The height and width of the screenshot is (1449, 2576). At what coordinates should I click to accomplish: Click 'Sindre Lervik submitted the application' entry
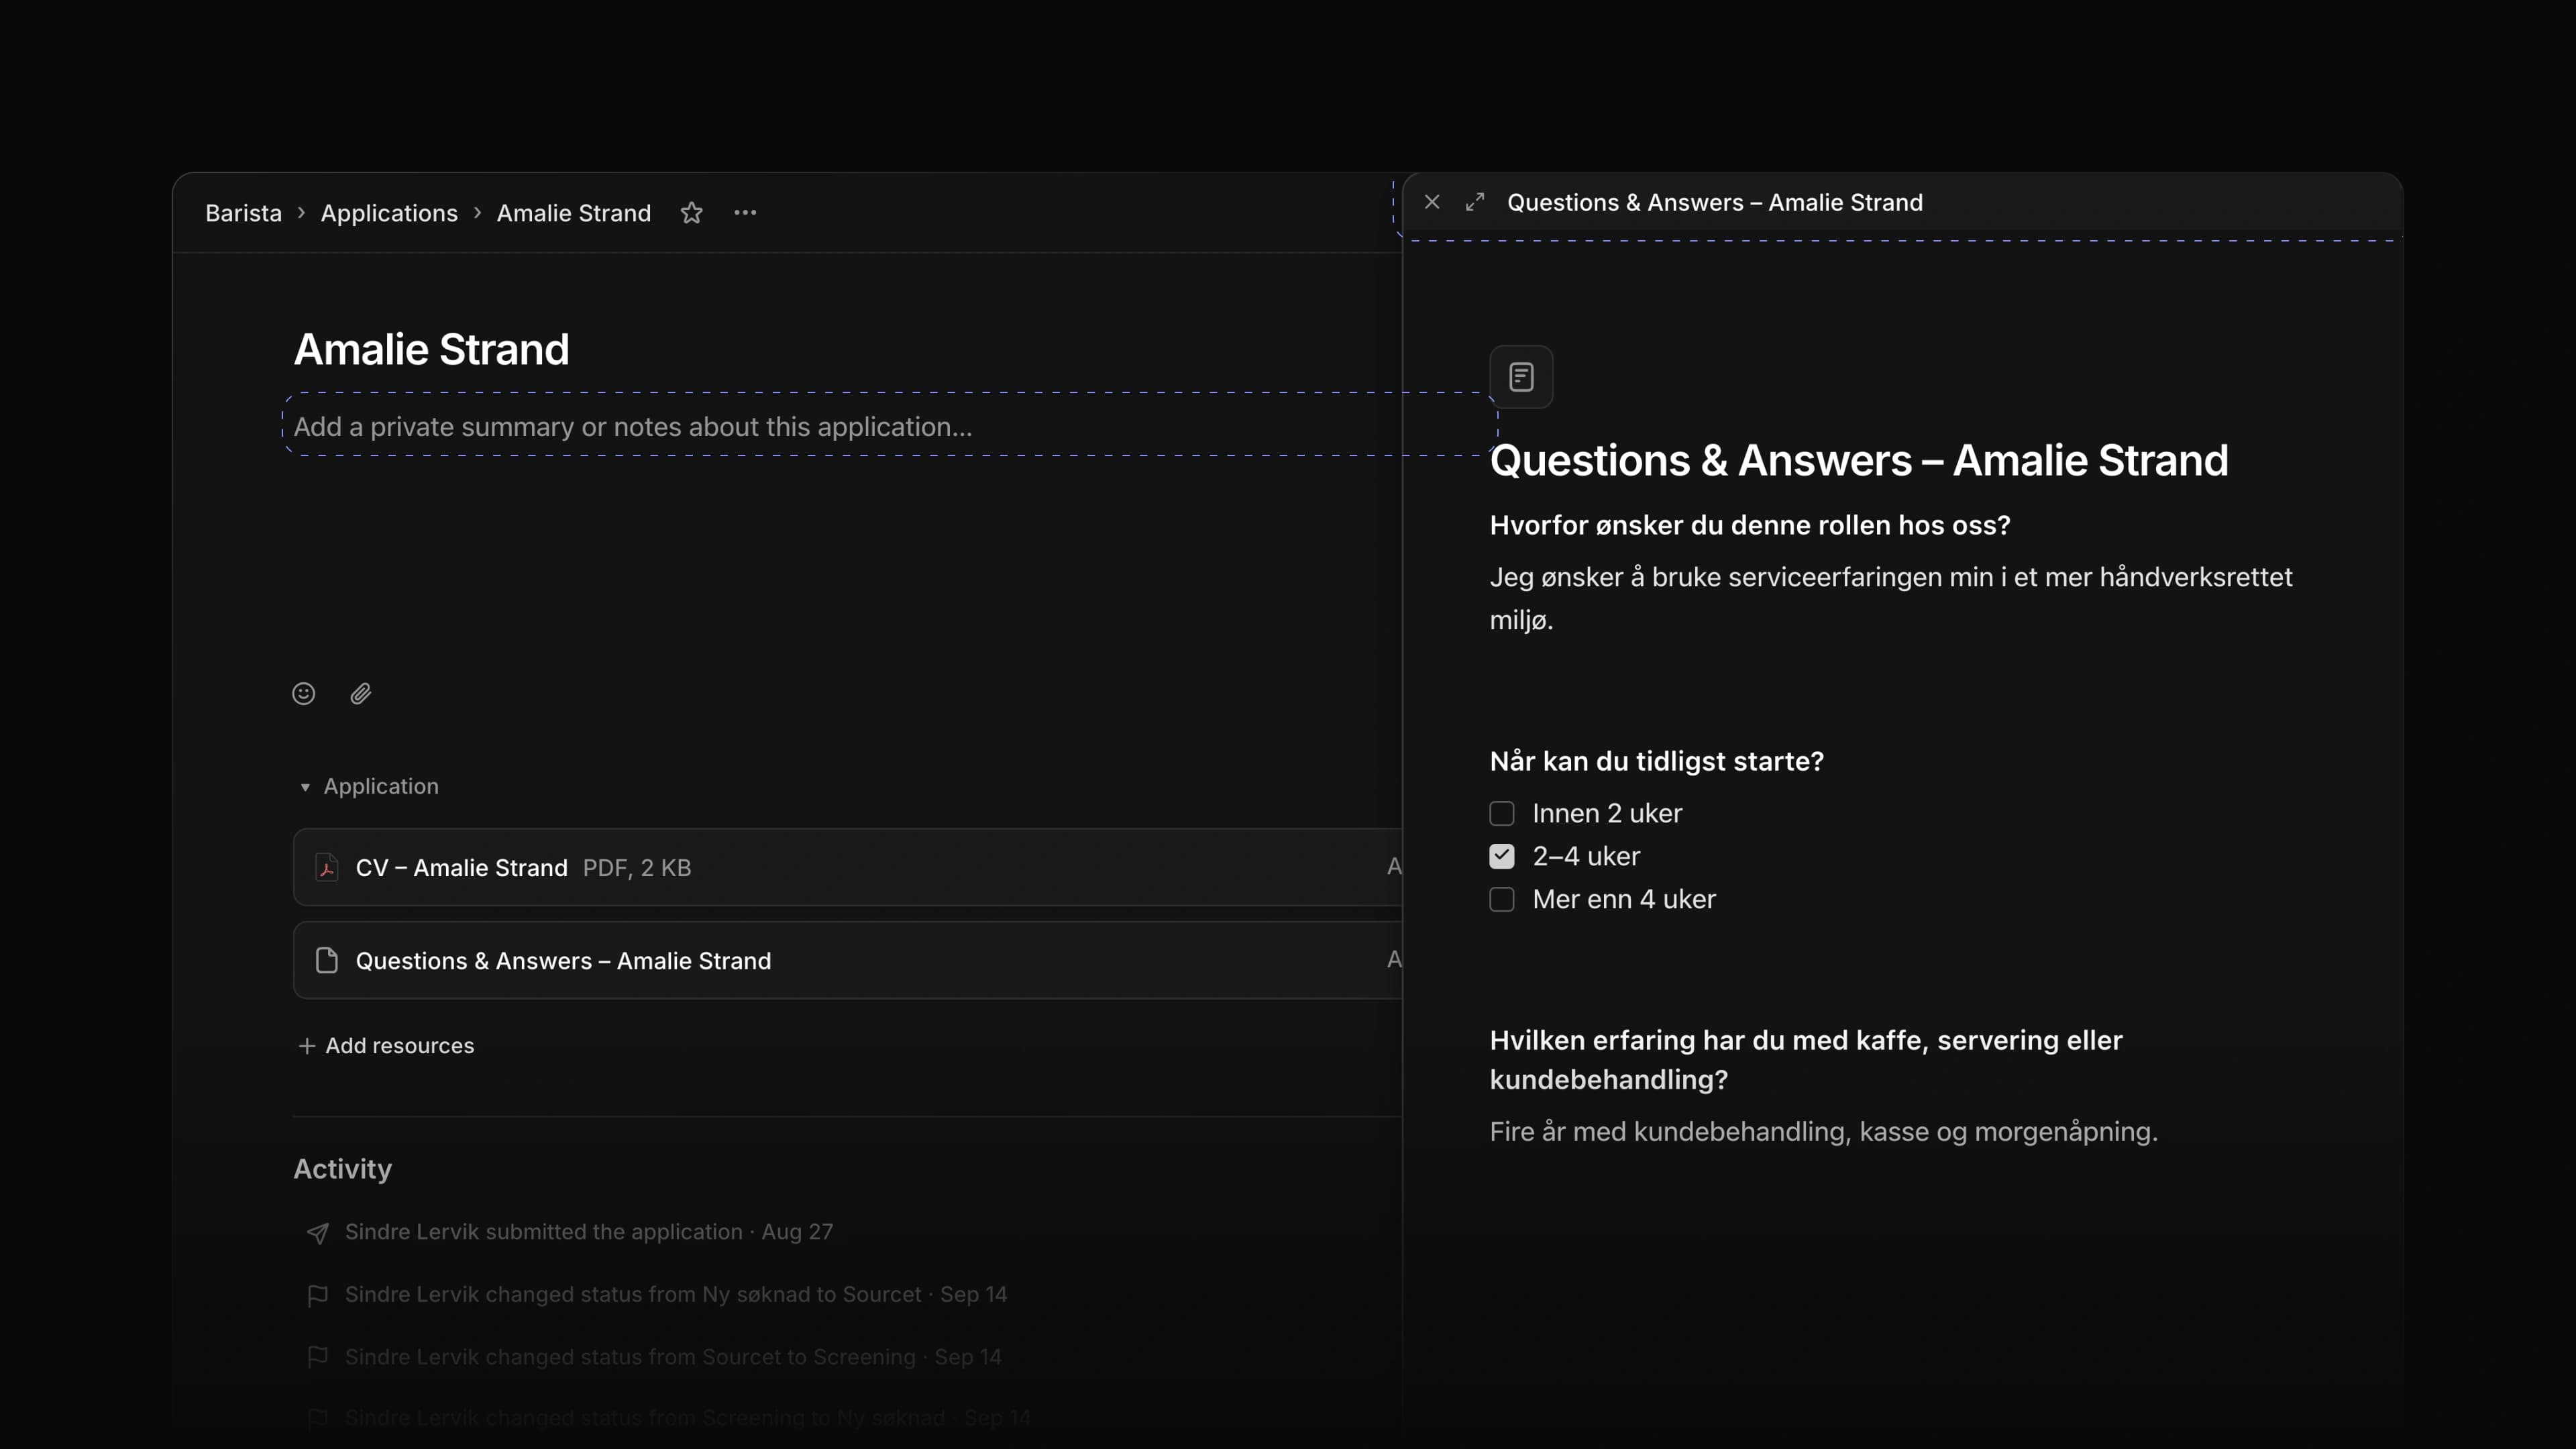click(x=588, y=1232)
